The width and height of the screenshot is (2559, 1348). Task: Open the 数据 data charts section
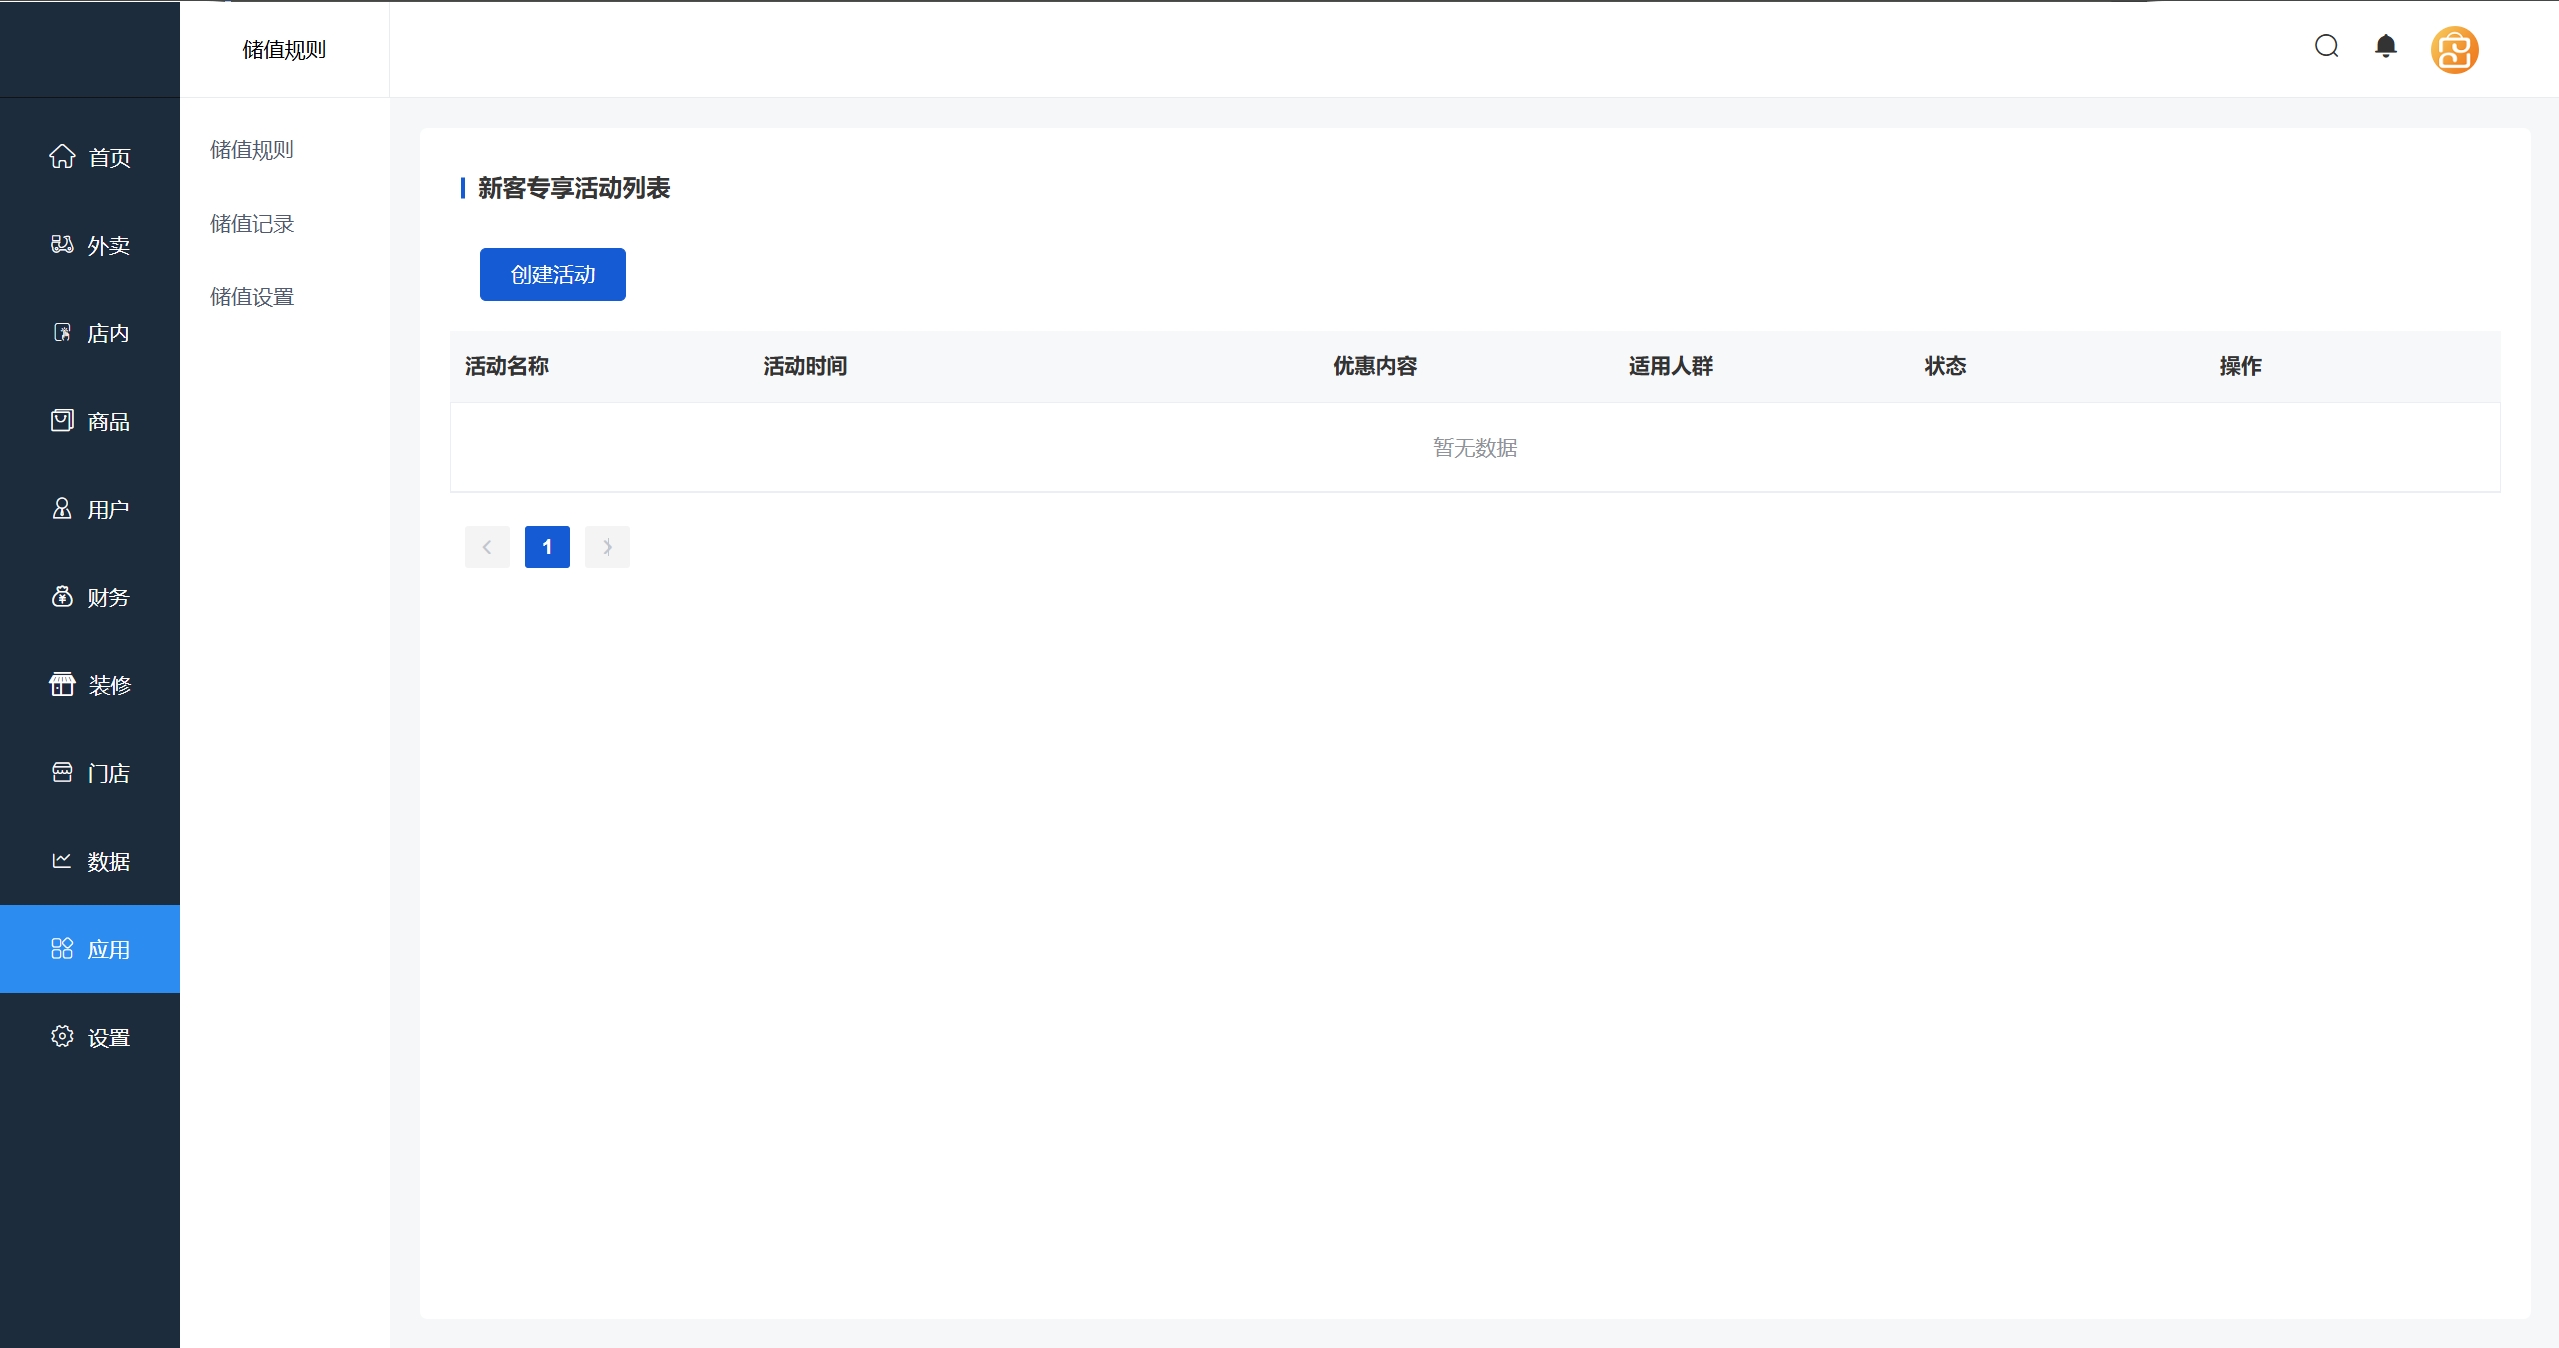(x=90, y=861)
